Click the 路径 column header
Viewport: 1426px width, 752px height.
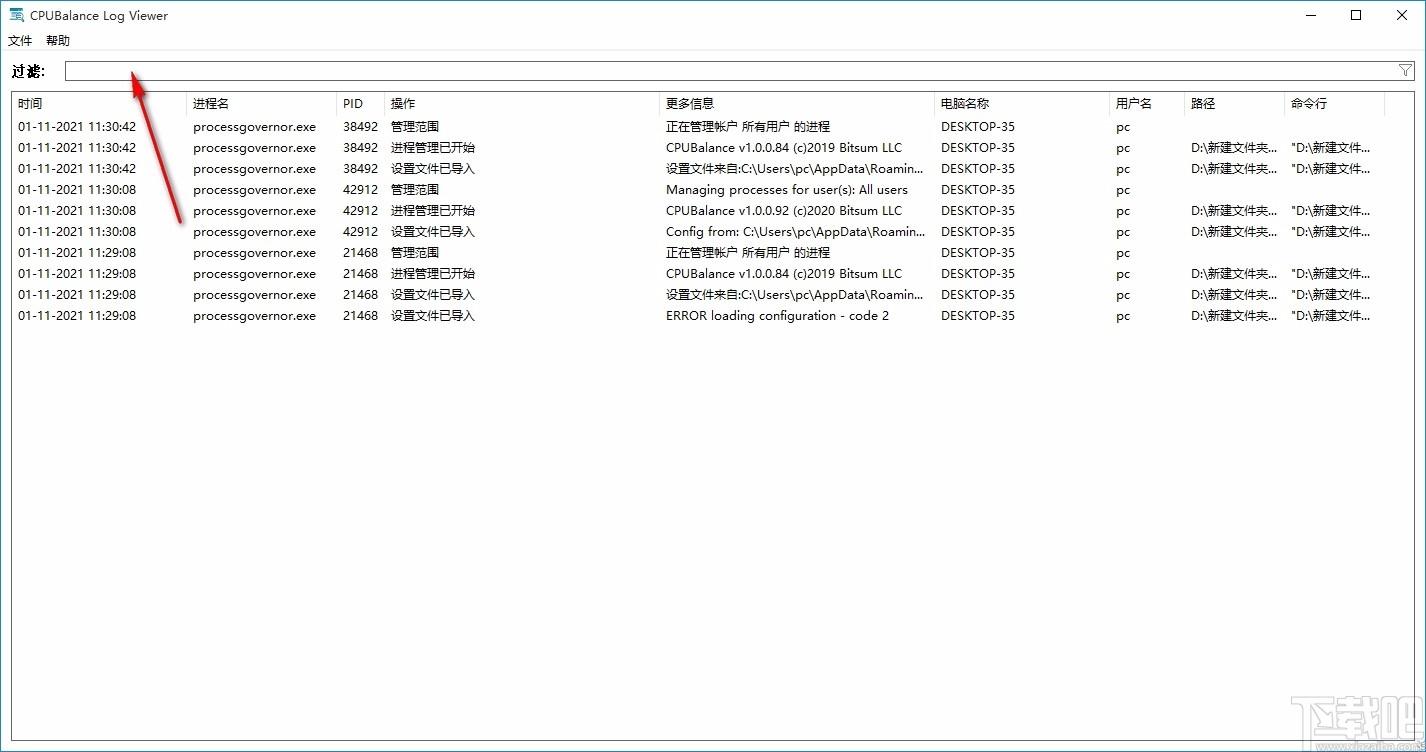(x=1235, y=104)
